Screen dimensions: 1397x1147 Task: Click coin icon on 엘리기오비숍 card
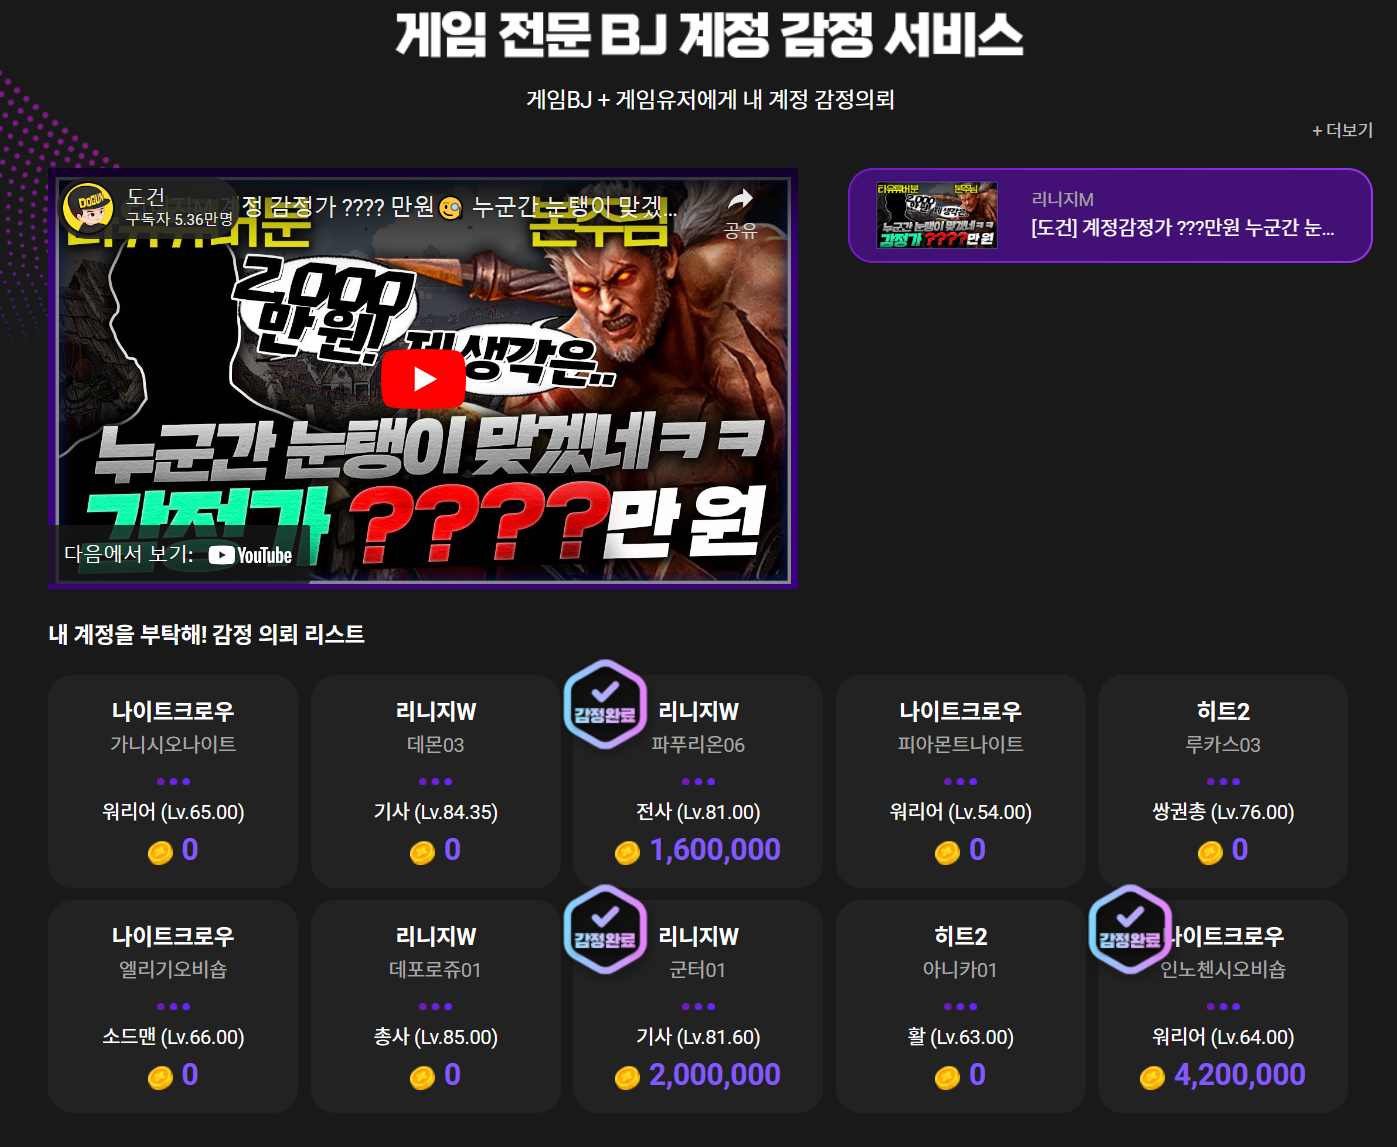pyautogui.click(x=160, y=1077)
